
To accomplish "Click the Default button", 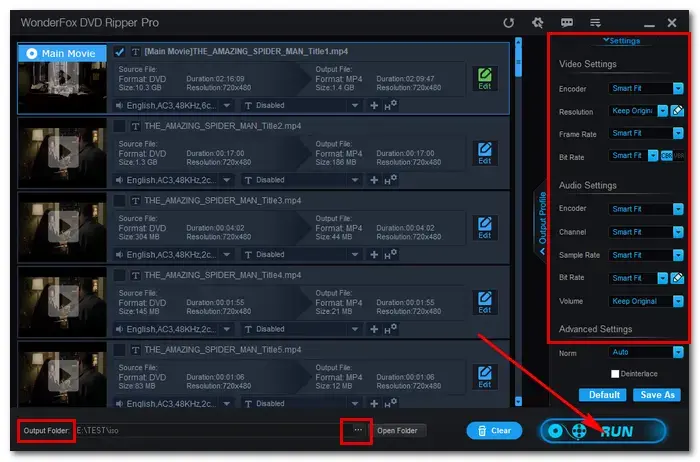I will tap(603, 395).
